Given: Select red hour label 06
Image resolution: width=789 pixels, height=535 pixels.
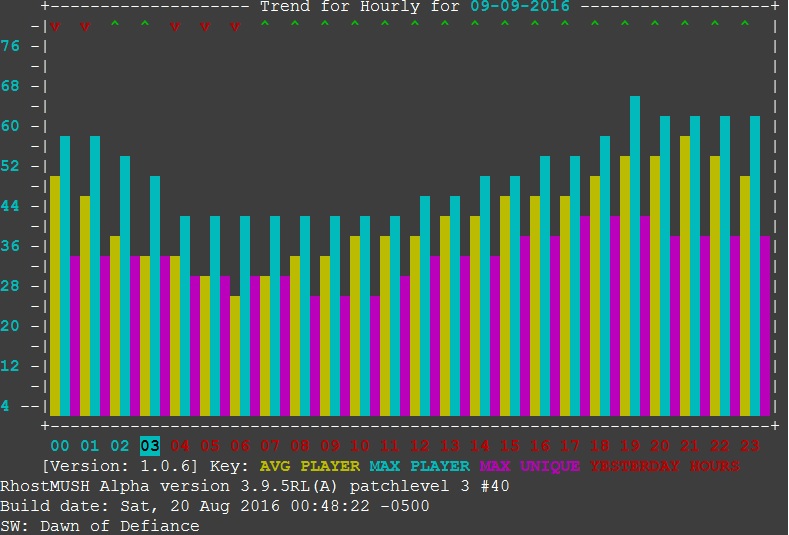Looking at the screenshot, I should click(240, 446).
